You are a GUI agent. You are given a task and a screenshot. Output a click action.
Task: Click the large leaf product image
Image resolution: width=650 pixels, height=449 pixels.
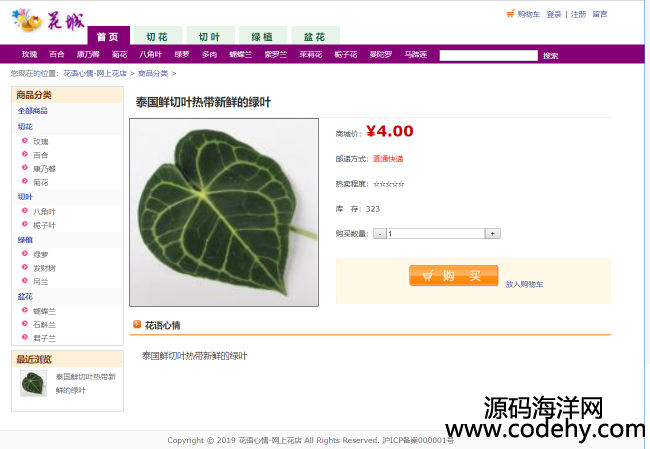[x=224, y=212]
